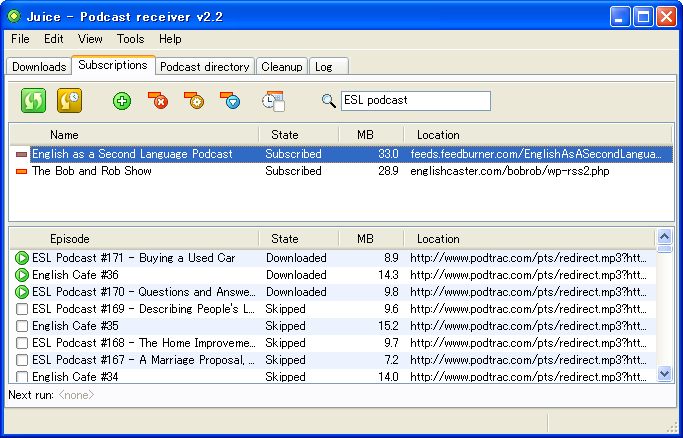Click the yellow Catch-up toolbar icon
This screenshot has height=438, width=683.
[x=69, y=101]
